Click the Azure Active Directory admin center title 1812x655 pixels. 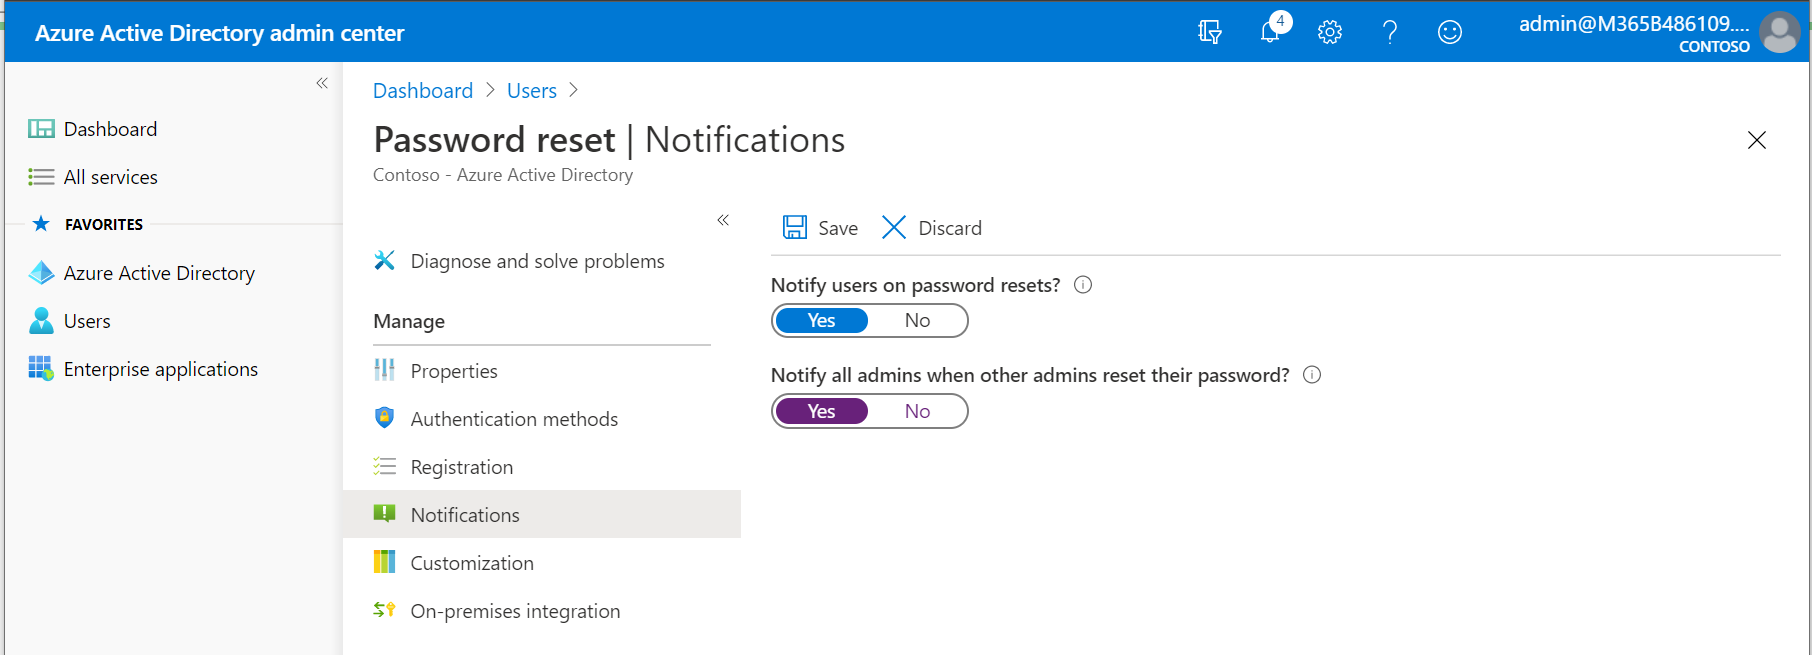[219, 33]
